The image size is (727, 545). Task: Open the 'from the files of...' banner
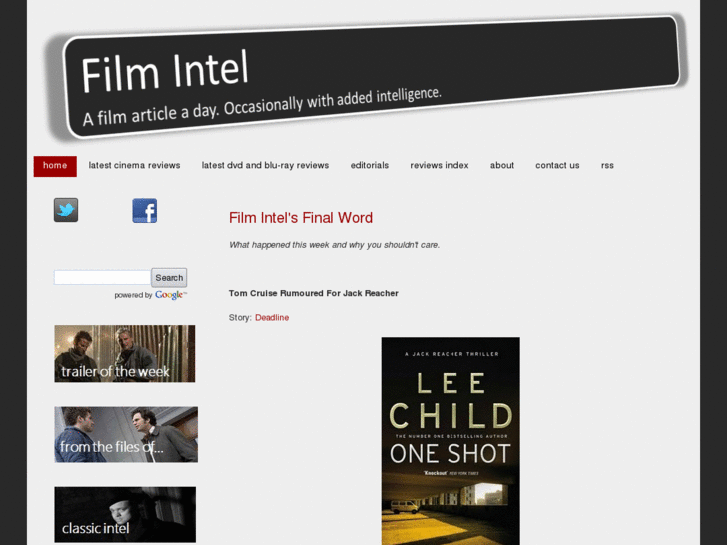pos(126,435)
